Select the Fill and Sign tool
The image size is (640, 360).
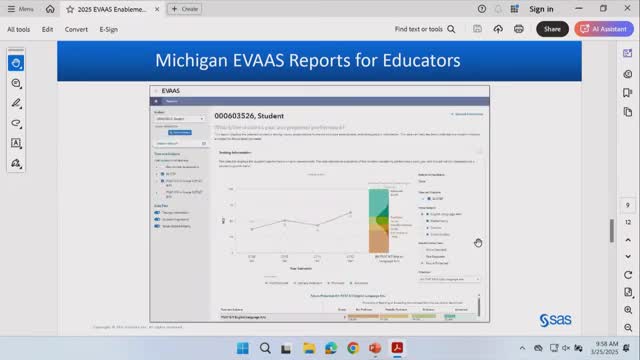click(16, 163)
